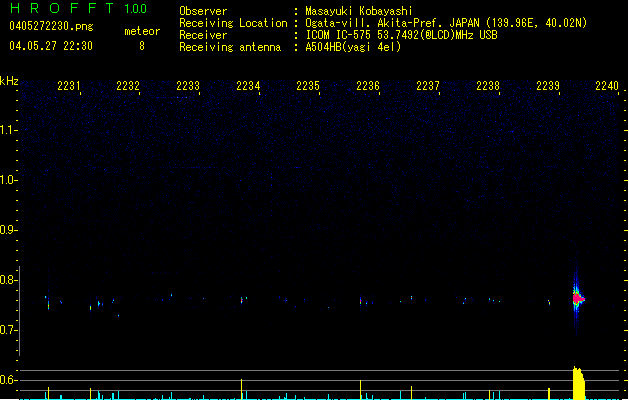Click the Observer label

pyautogui.click(x=203, y=11)
